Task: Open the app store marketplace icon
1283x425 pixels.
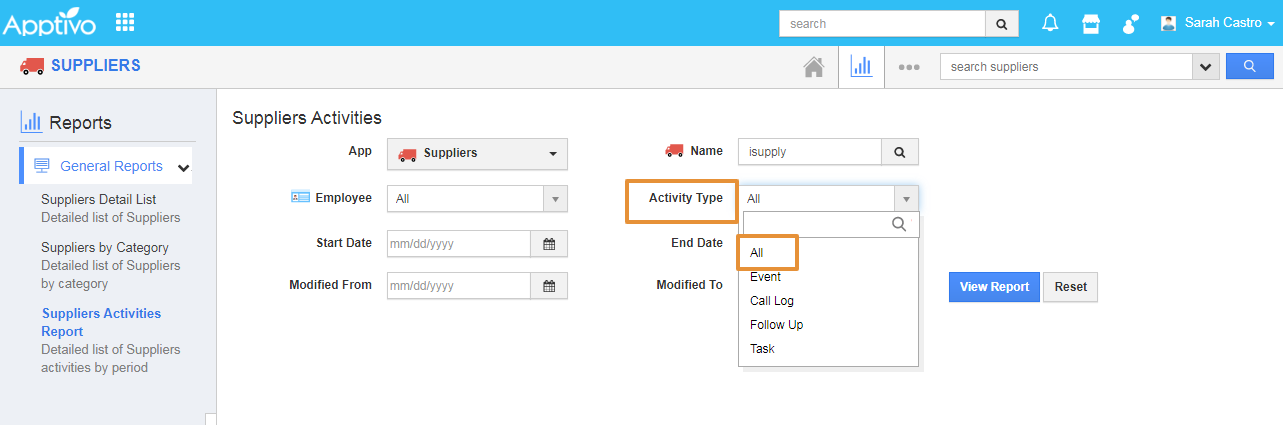Action: pyautogui.click(x=1091, y=23)
